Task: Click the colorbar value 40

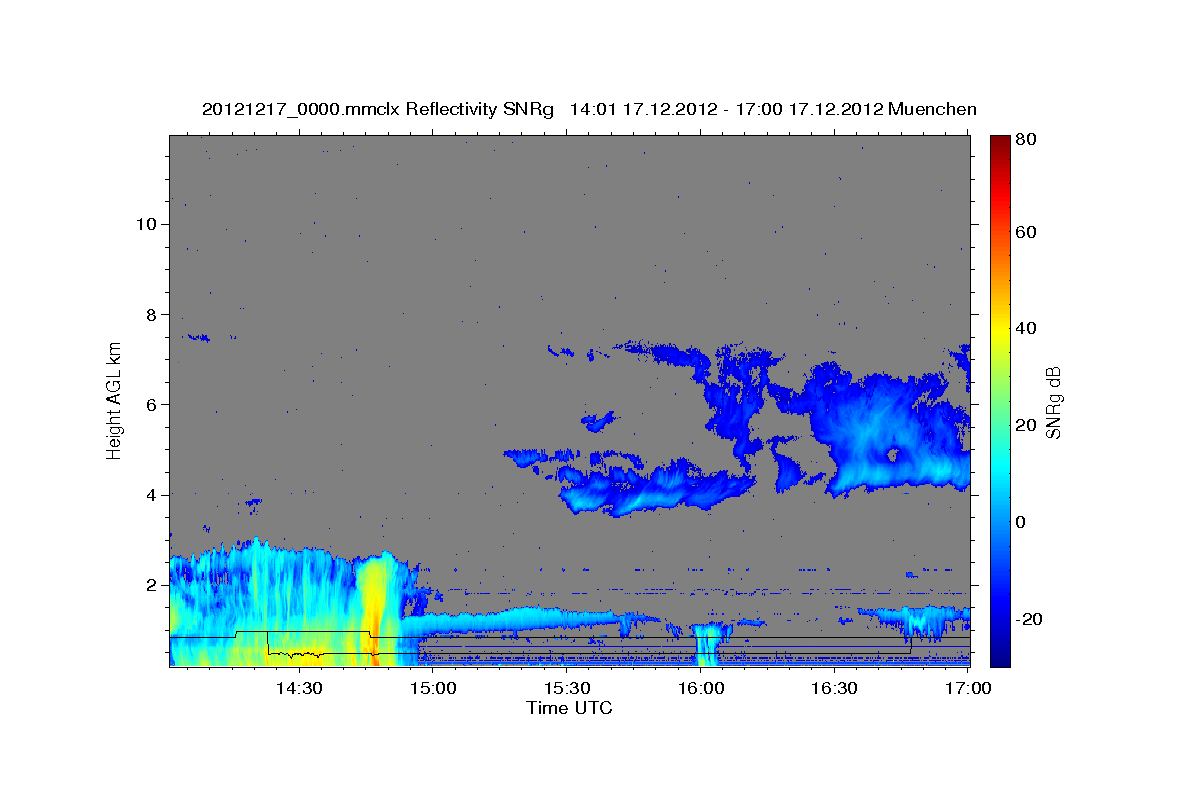Action: [x=1024, y=329]
